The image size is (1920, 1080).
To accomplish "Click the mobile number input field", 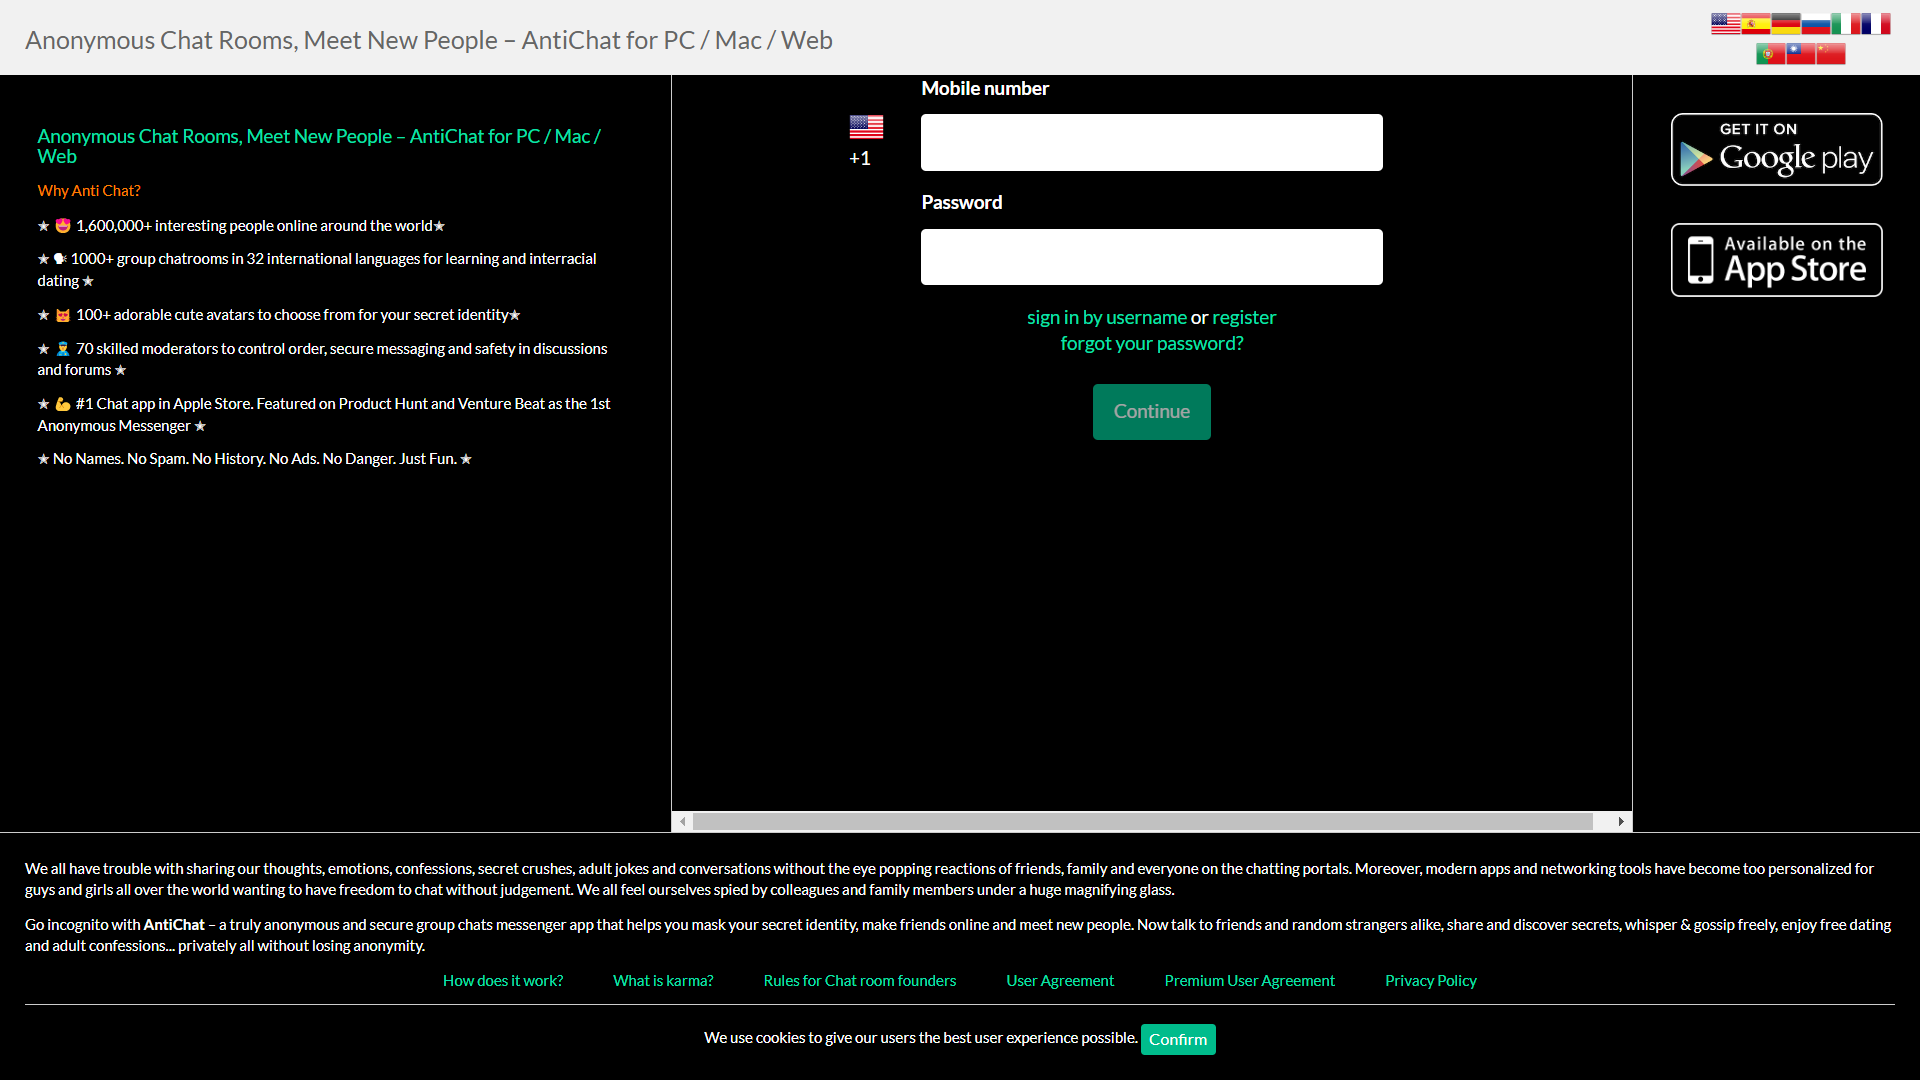I will [1151, 142].
